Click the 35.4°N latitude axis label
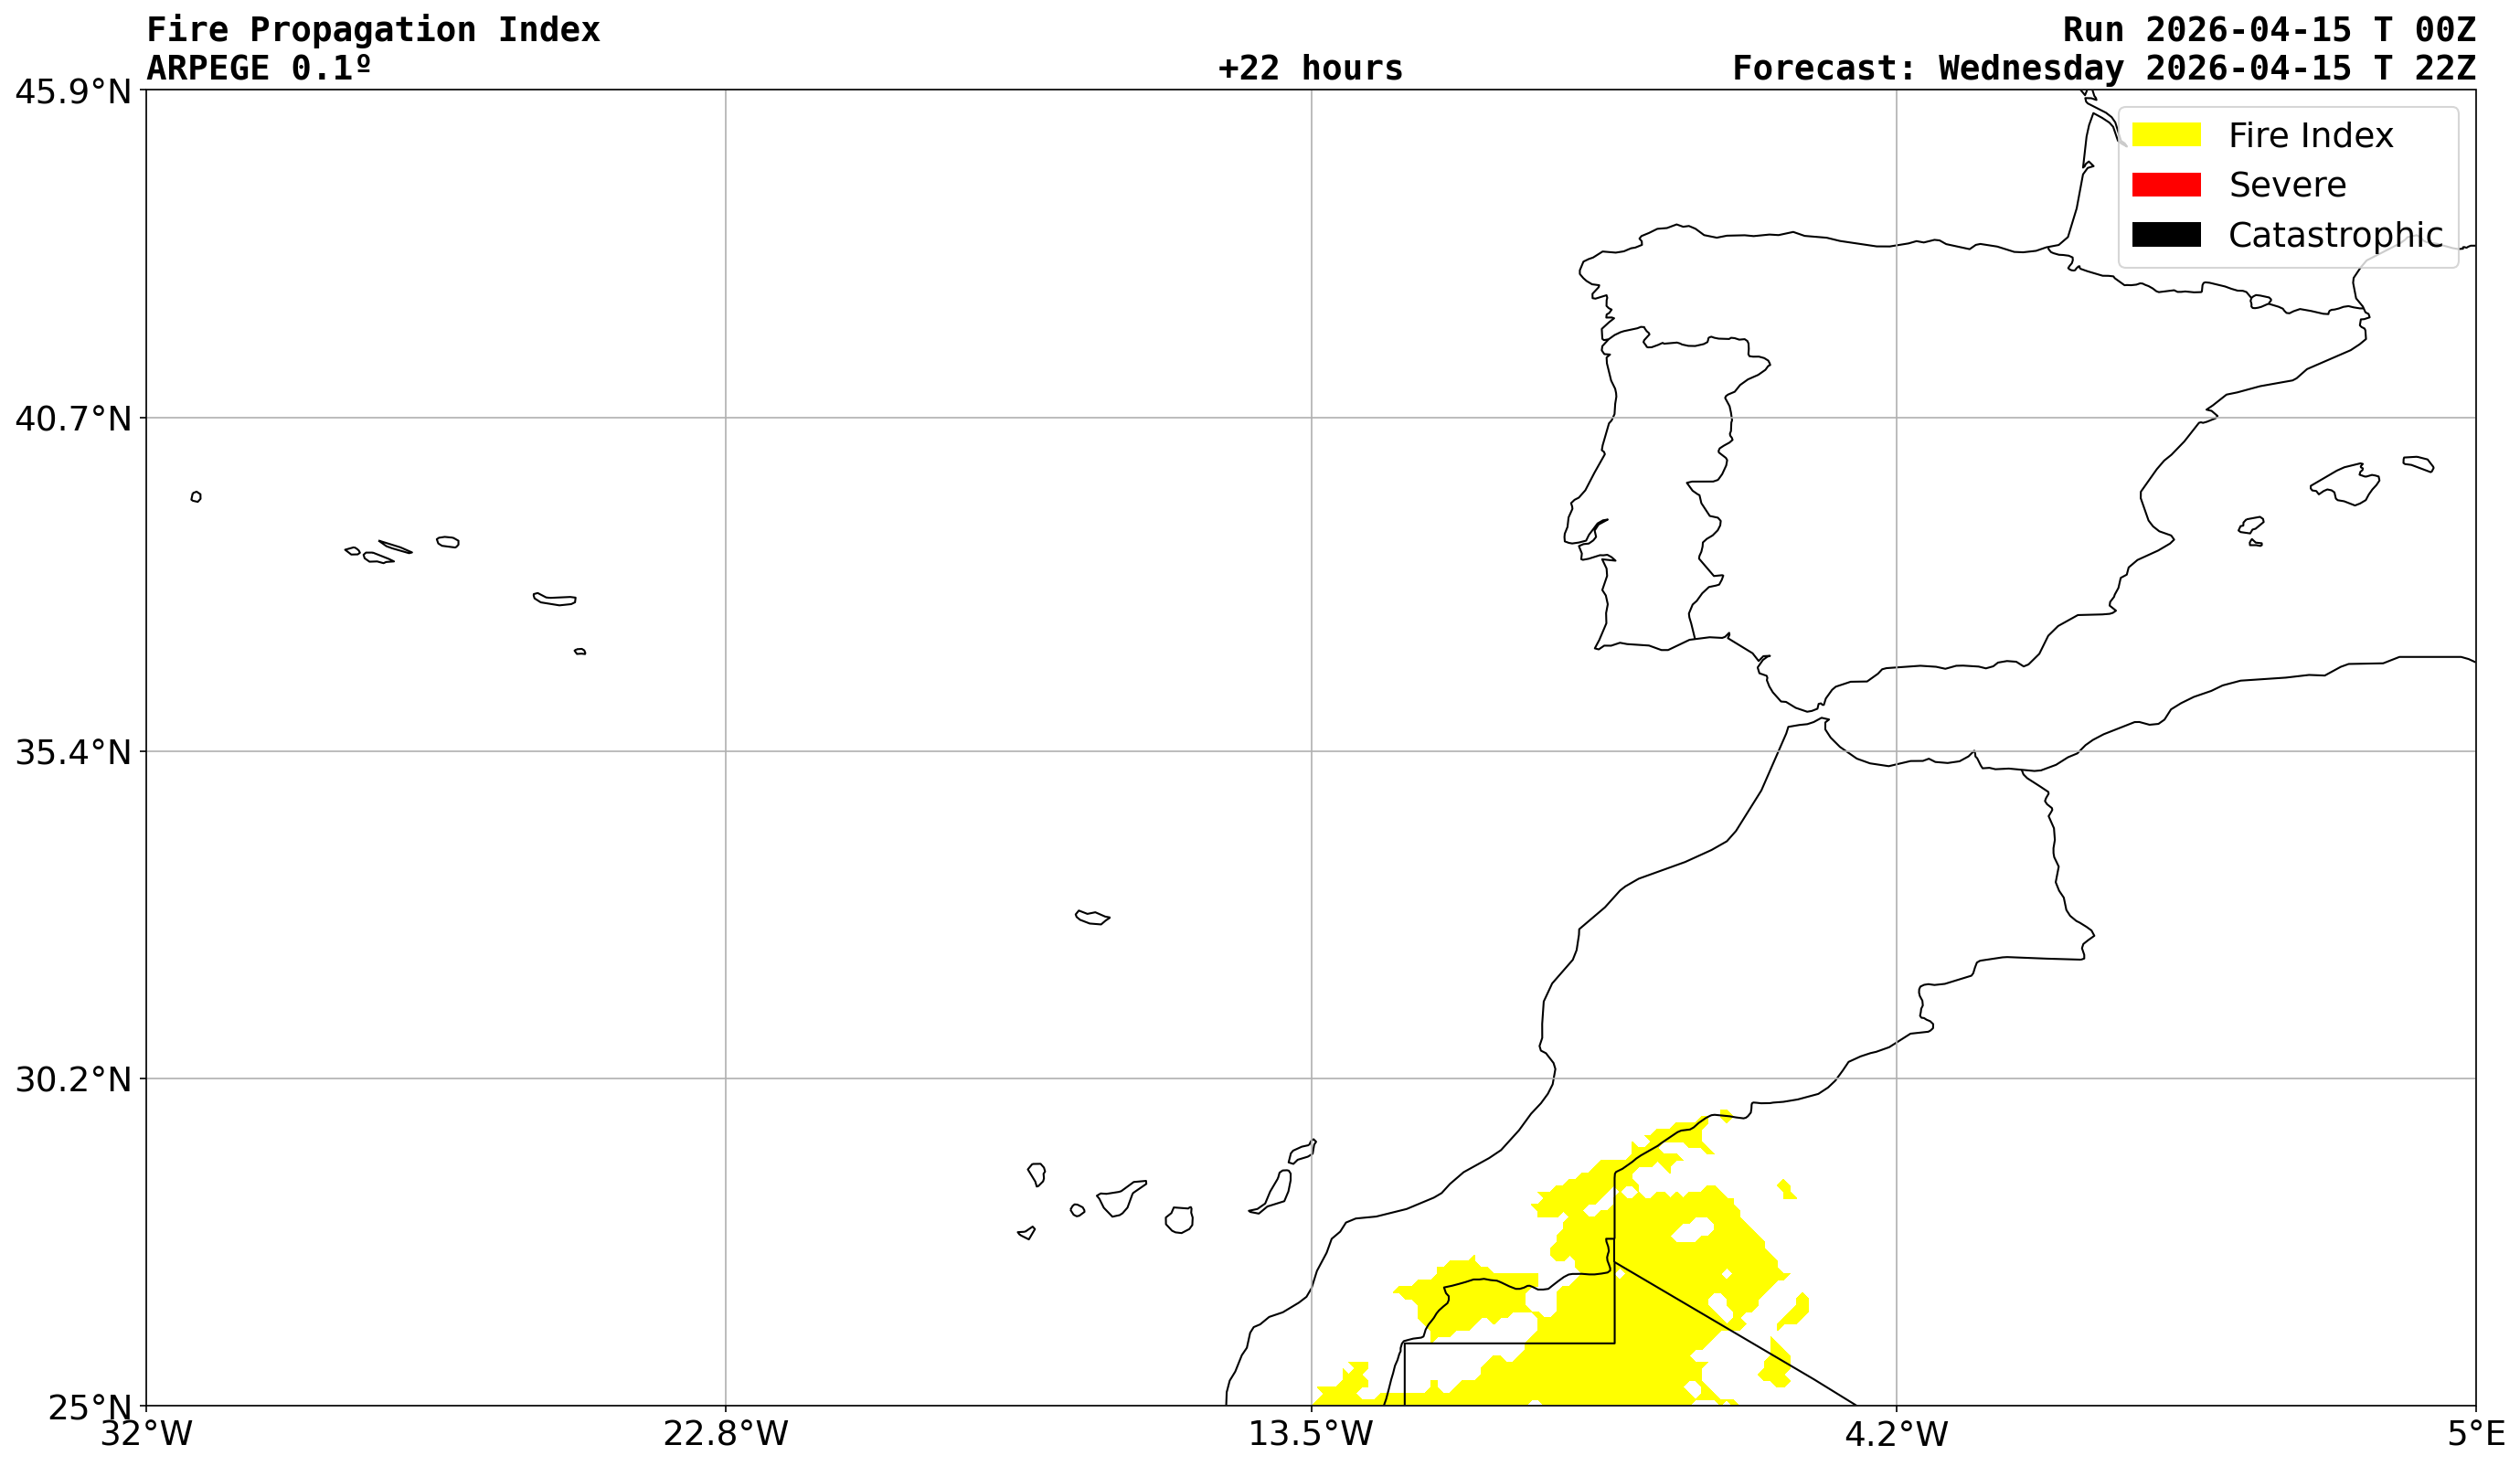Screen dimensions: 2520x1466 pyautogui.click(x=73, y=752)
